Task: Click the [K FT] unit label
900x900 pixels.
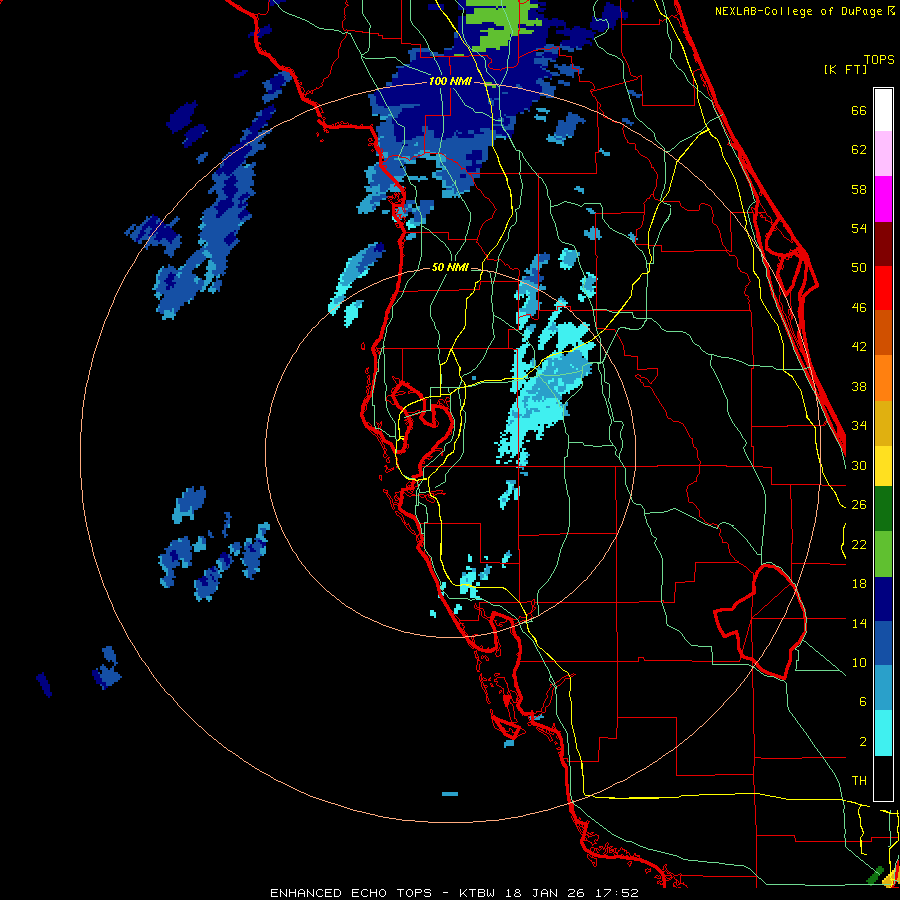Action: 845,69
